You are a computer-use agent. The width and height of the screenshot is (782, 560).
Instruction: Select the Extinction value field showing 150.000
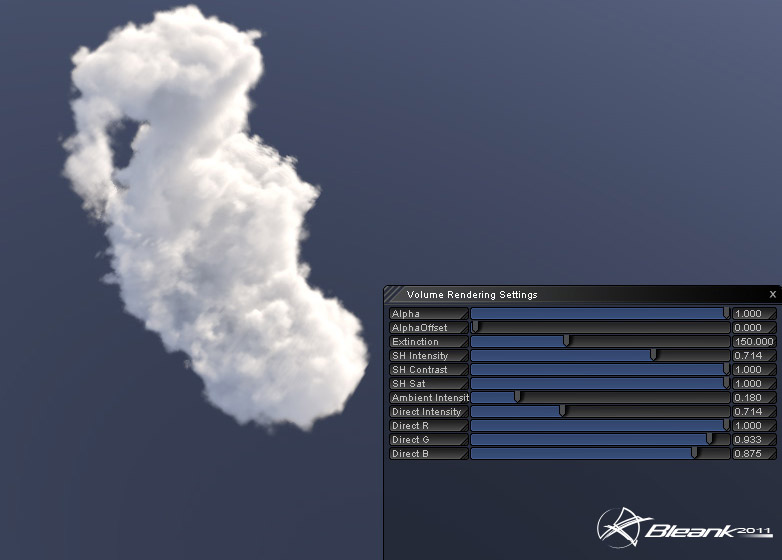tap(754, 341)
